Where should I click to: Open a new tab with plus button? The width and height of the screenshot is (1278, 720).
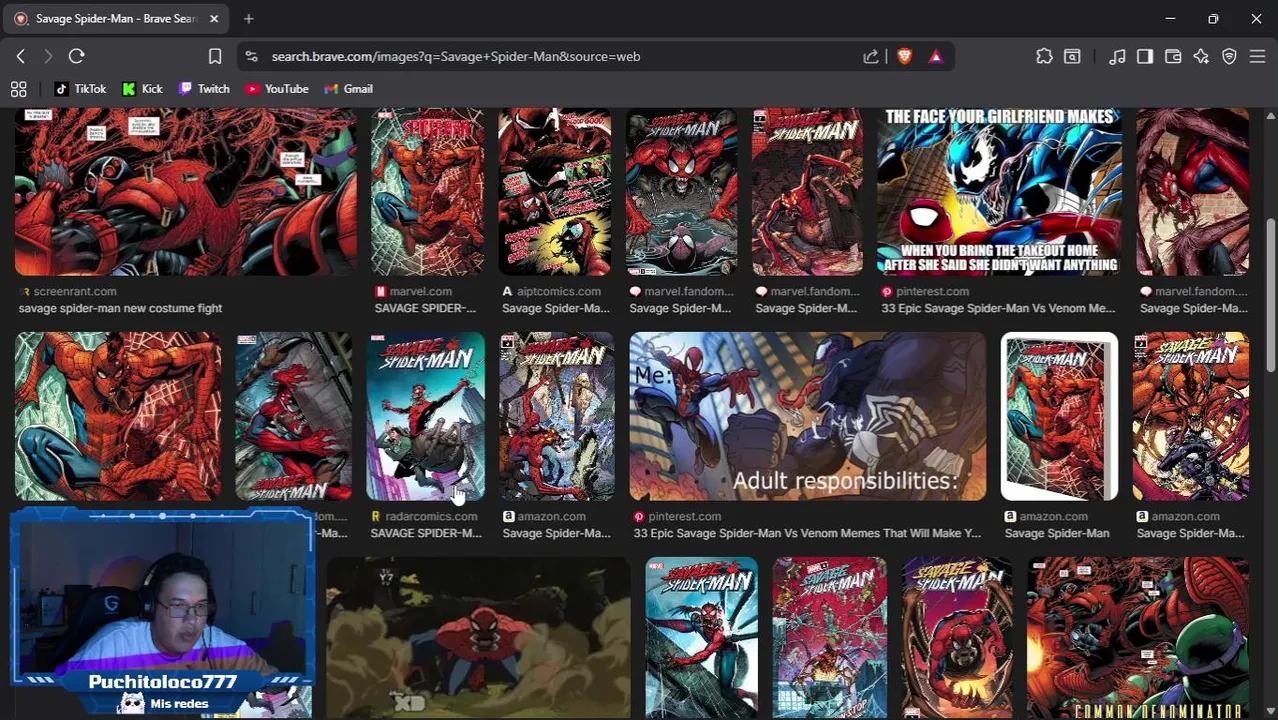(x=249, y=18)
